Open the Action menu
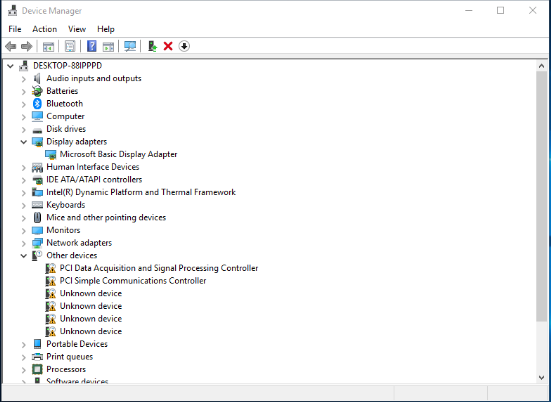The image size is (551, 402). coord(45,29)
